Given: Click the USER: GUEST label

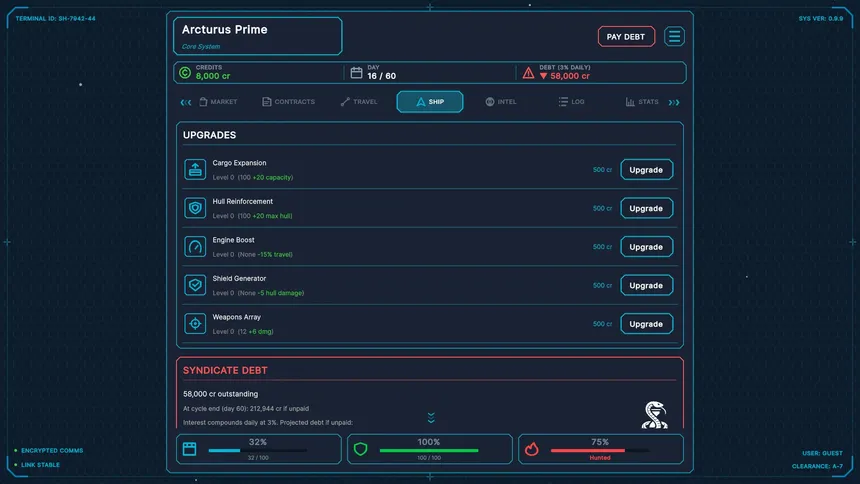Looking at the screenshot, I should pos(822,453).
